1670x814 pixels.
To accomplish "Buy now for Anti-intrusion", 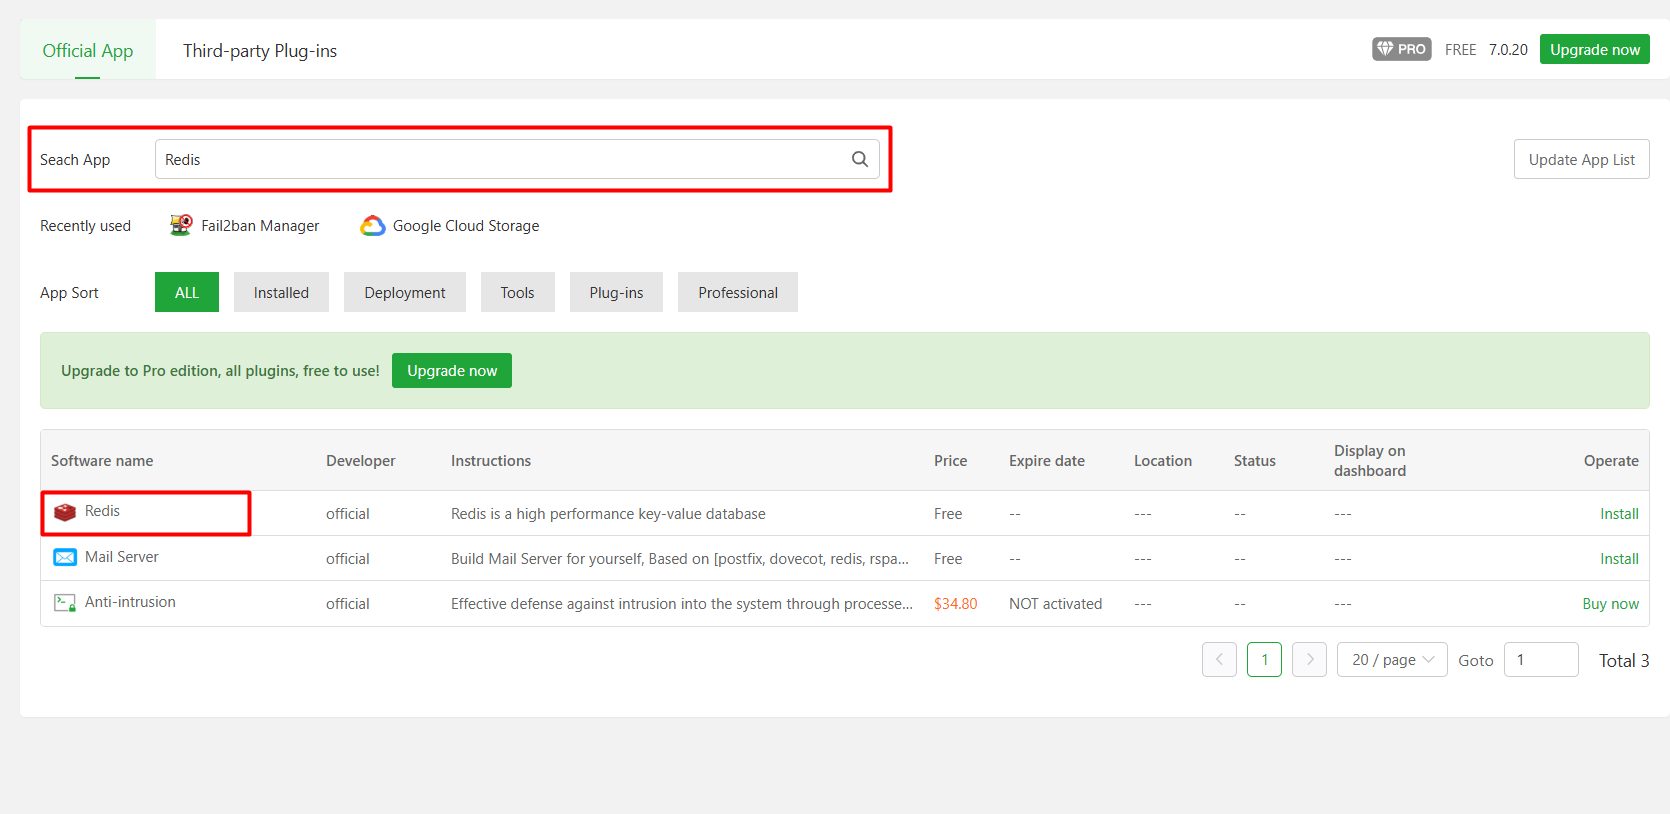I will pyautogui.click(x=1610, y=603).
